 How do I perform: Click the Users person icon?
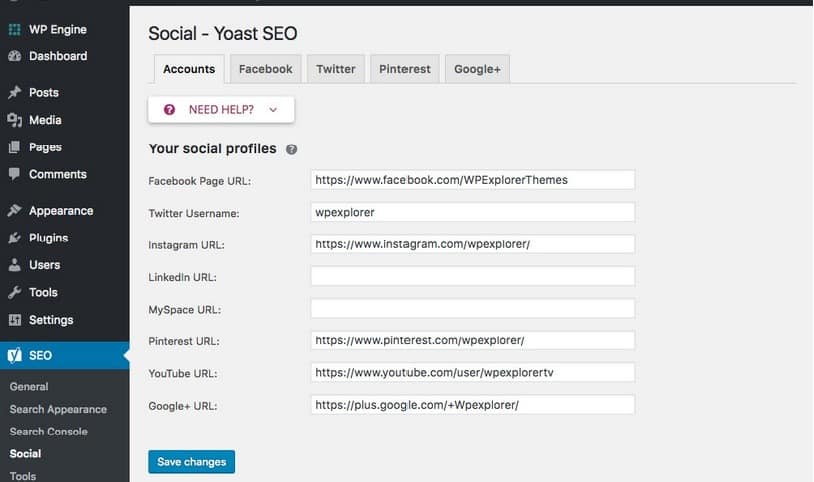click(x=15, y=265)
